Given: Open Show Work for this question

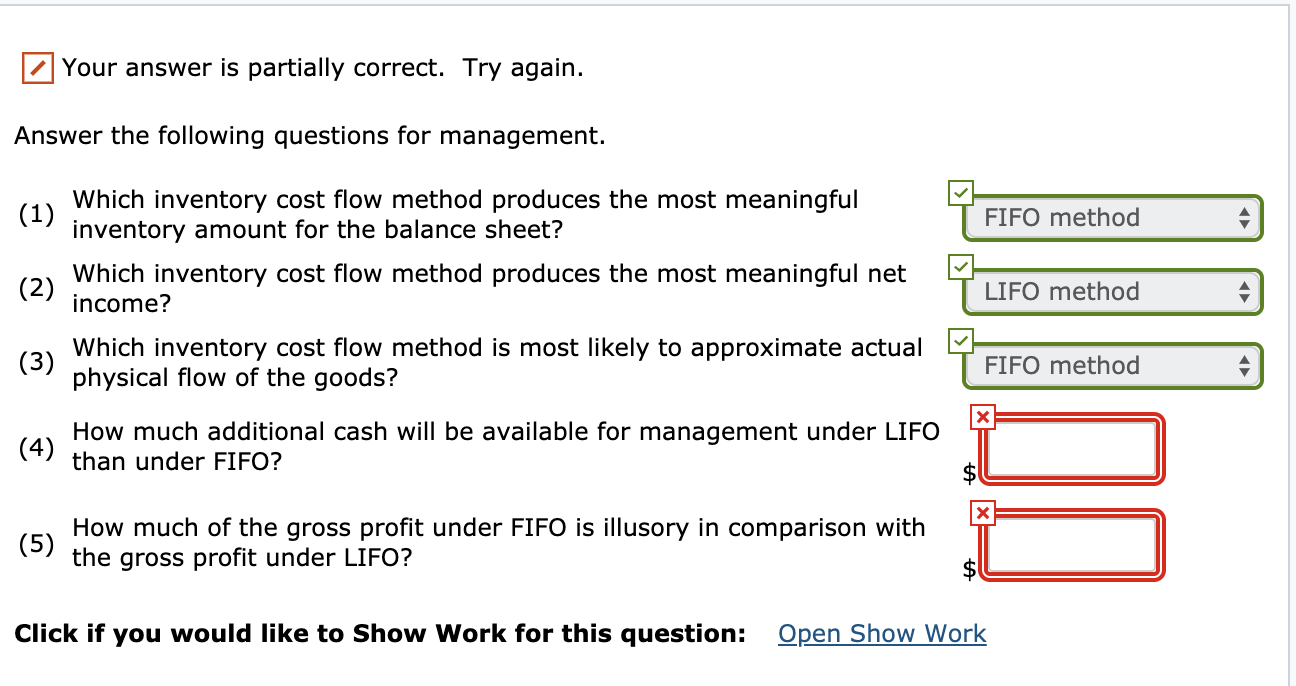Looking at the screenshot, I should pyautogui.click(x=881, y=633).
